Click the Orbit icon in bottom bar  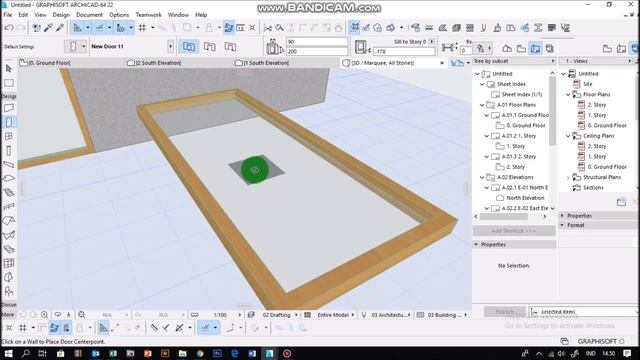click(x=58, y=315)
